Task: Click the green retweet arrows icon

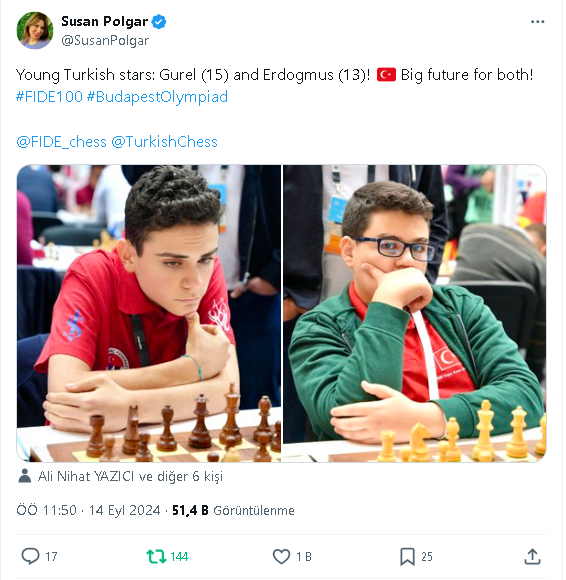Action: pos(156,556)
